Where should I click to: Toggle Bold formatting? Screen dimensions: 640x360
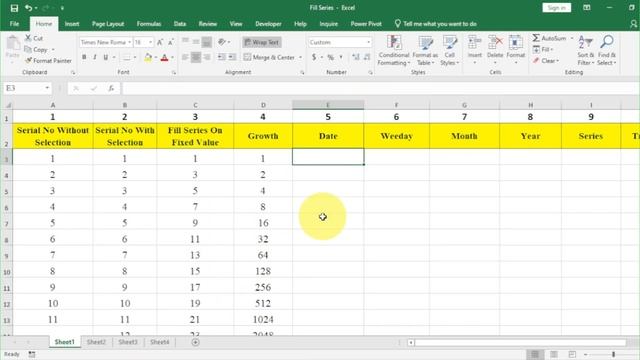click(x=84, y=57)
